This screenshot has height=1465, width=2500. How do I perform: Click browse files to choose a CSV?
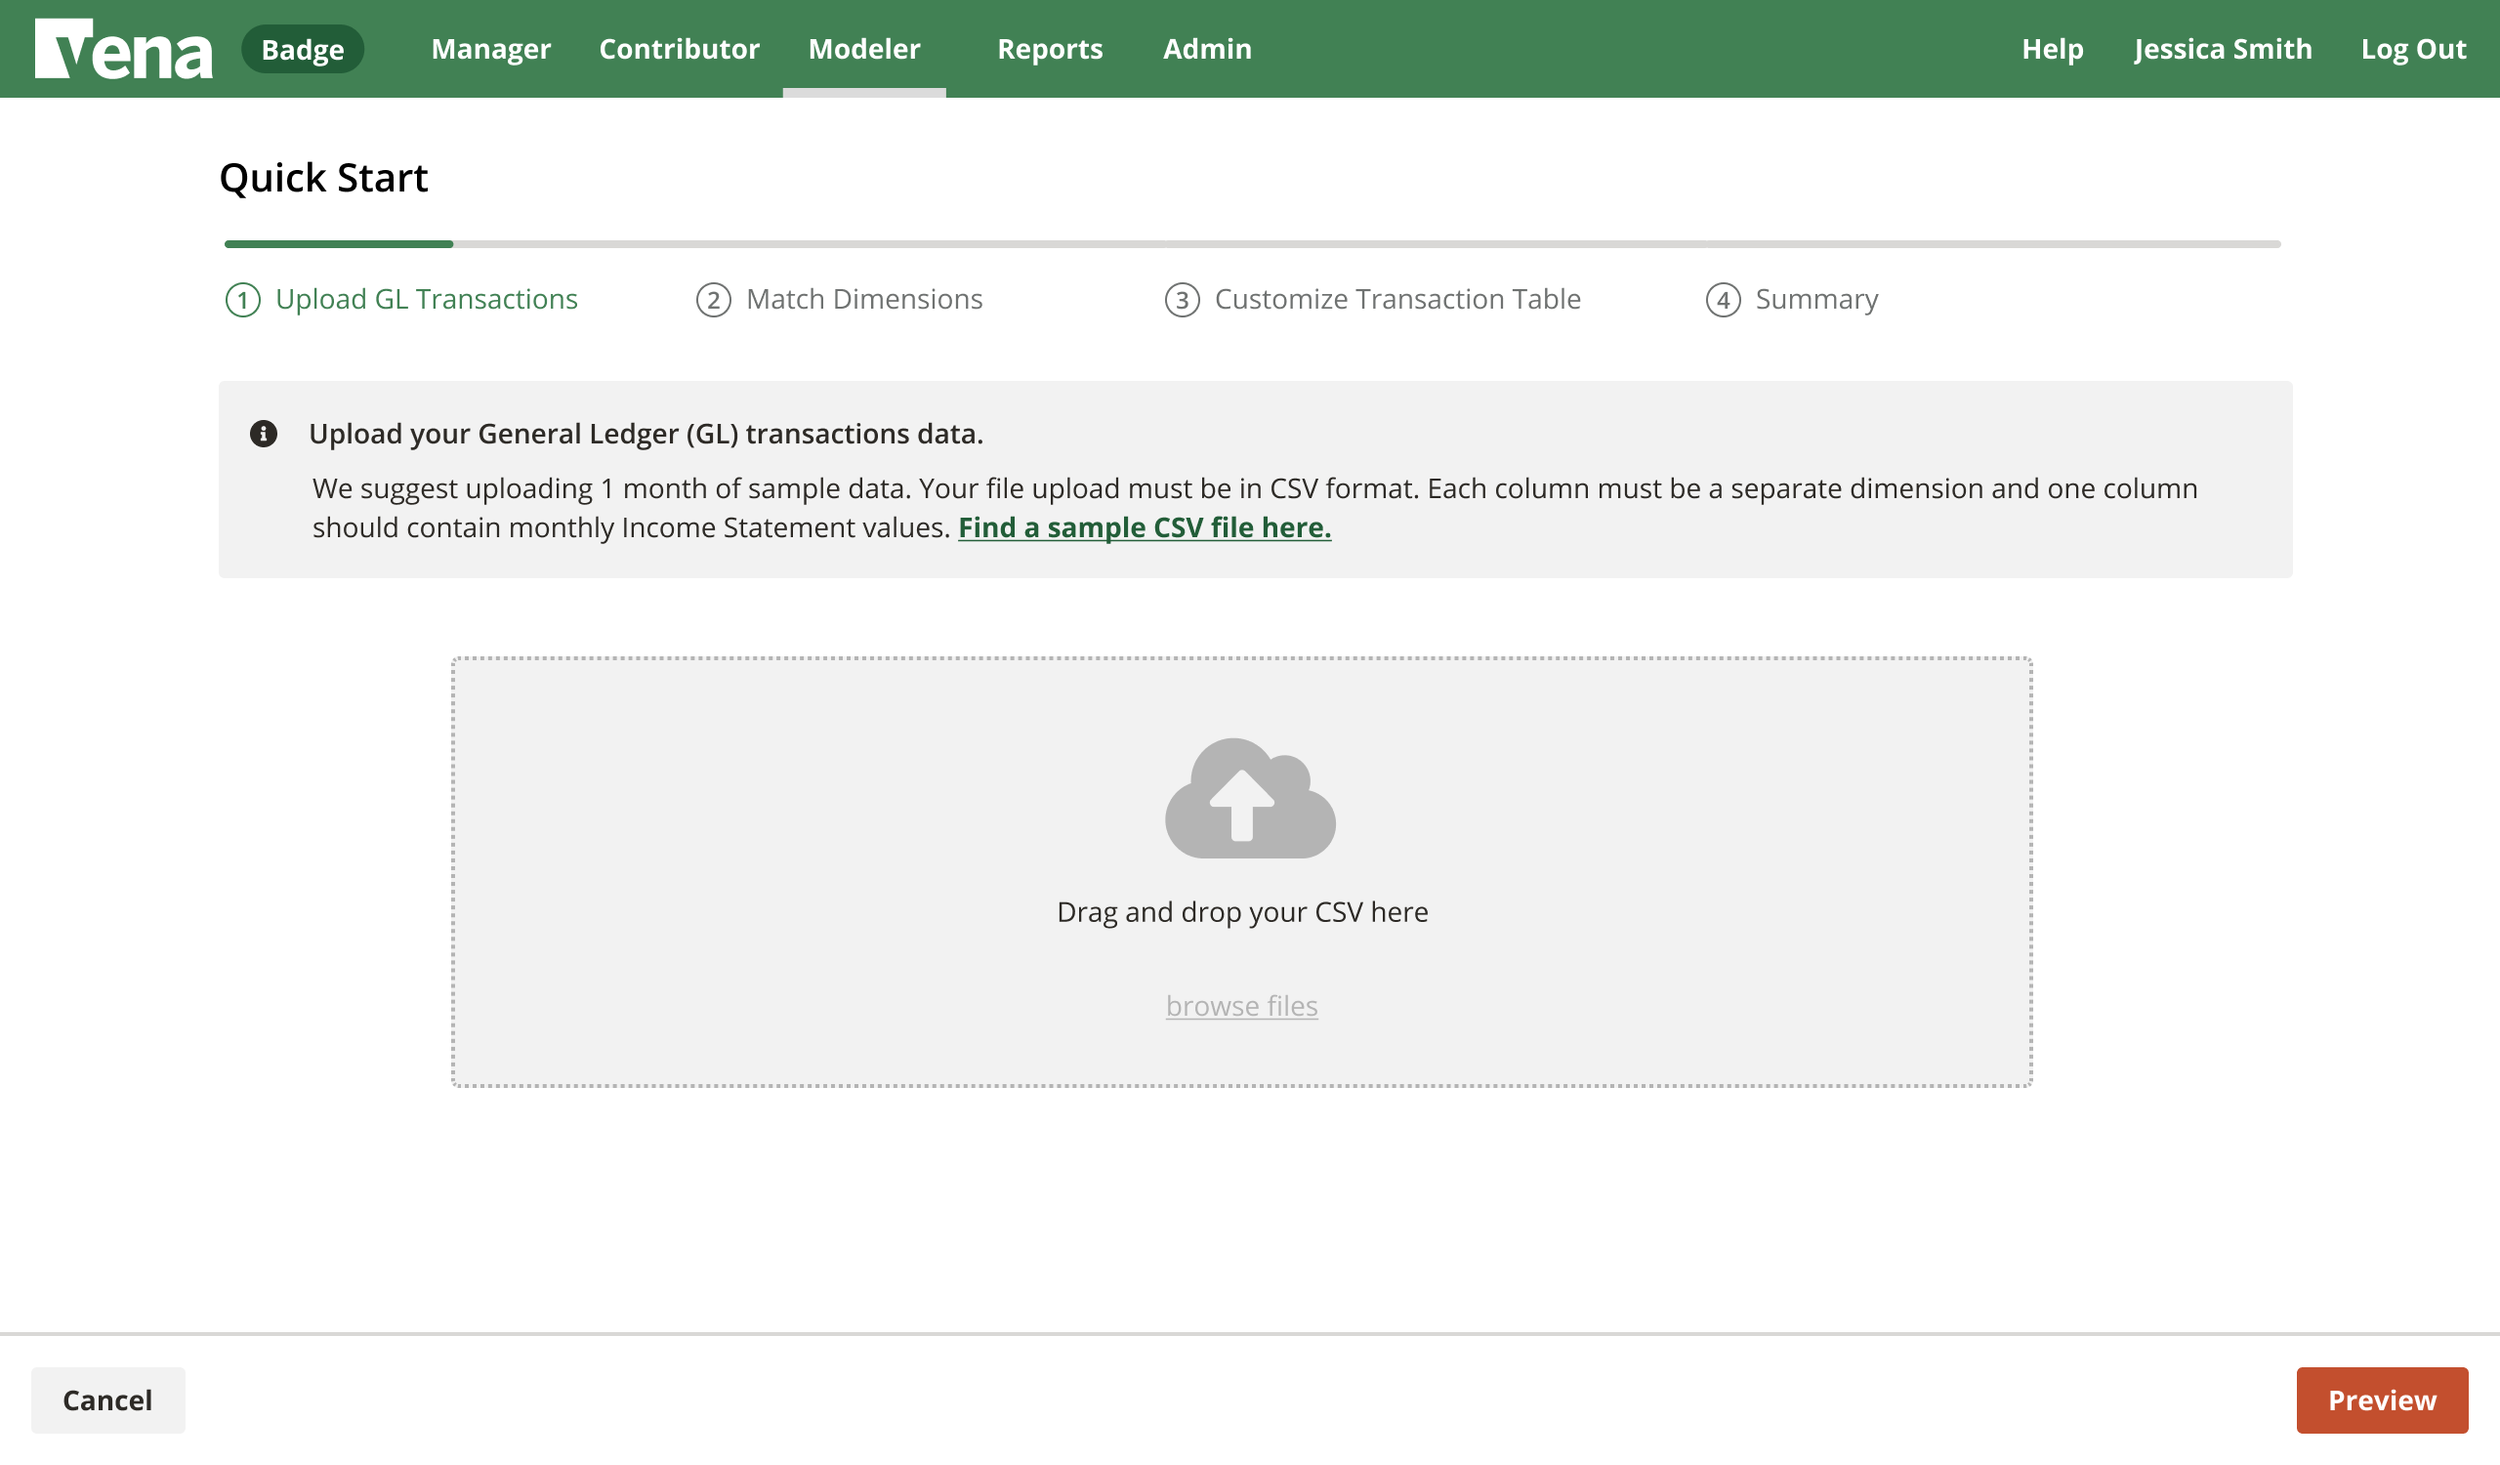[x=1241, y=1005]
